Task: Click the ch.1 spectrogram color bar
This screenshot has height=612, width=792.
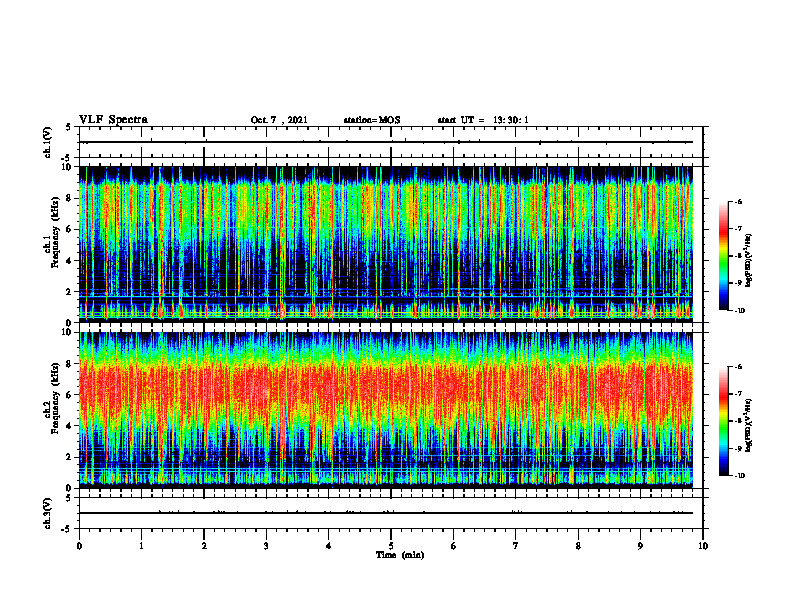Action: coord(724,256)
